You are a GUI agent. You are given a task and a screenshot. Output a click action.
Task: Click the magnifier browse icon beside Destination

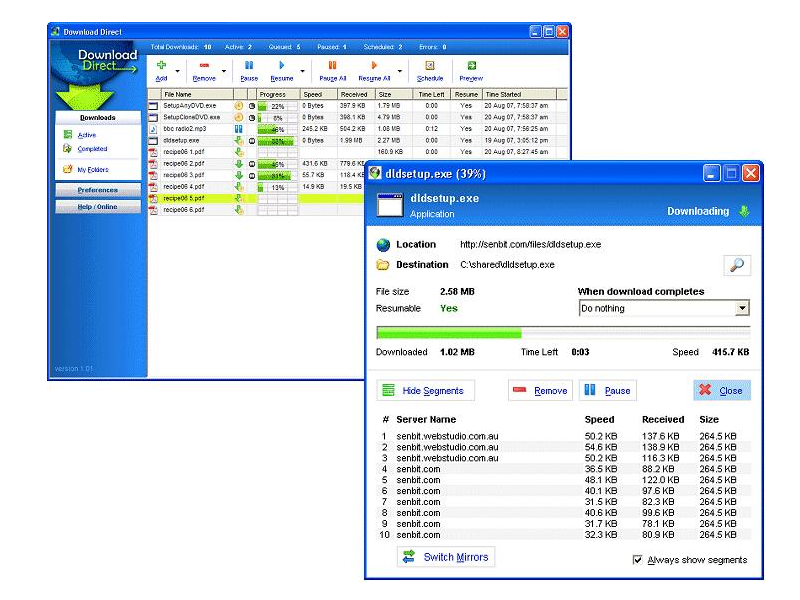click(737, 265)
